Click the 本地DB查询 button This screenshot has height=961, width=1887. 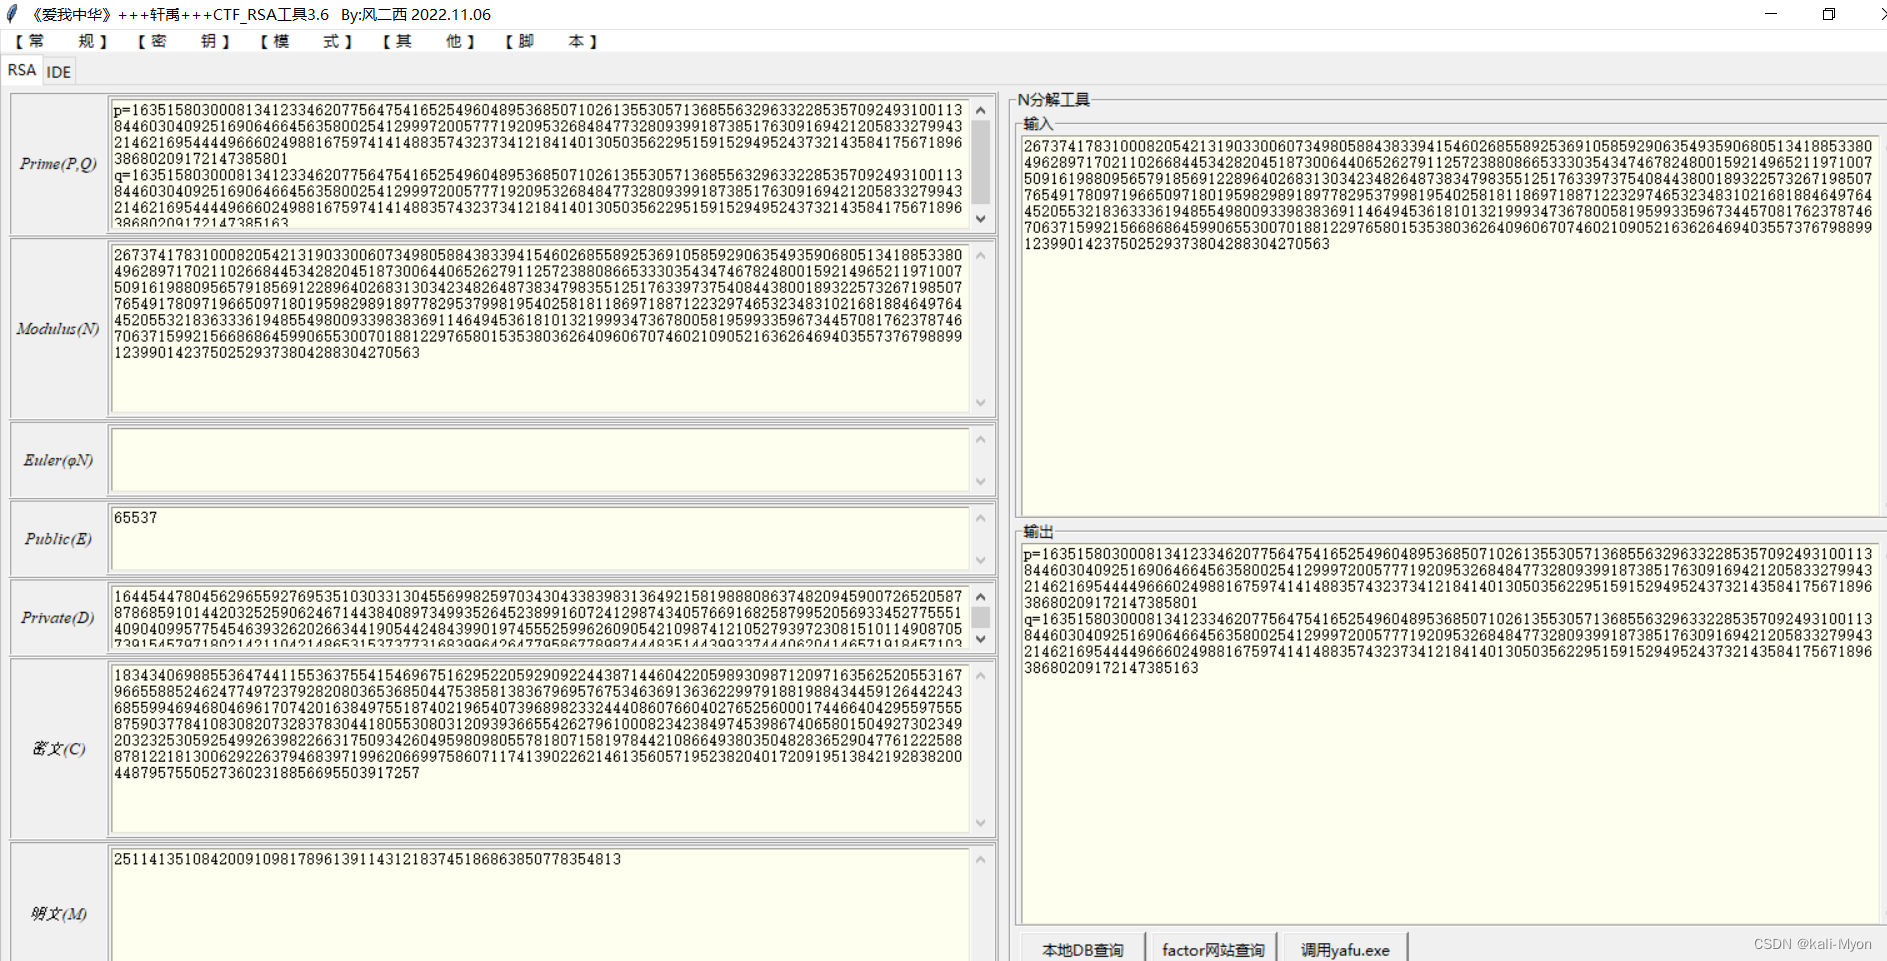pos(1083,950)
